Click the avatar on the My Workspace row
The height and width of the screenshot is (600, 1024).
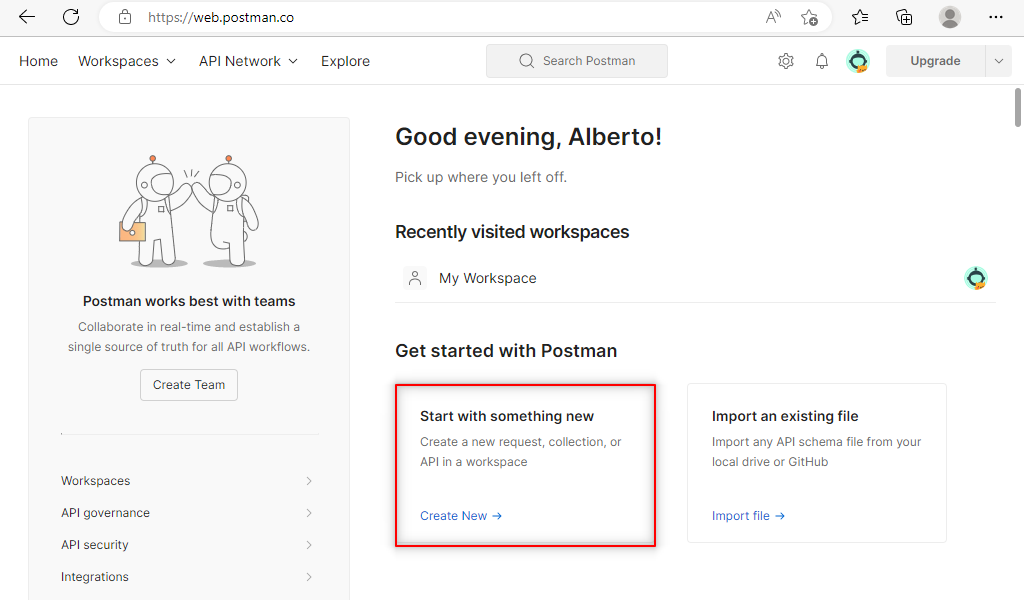coord(976,278)
